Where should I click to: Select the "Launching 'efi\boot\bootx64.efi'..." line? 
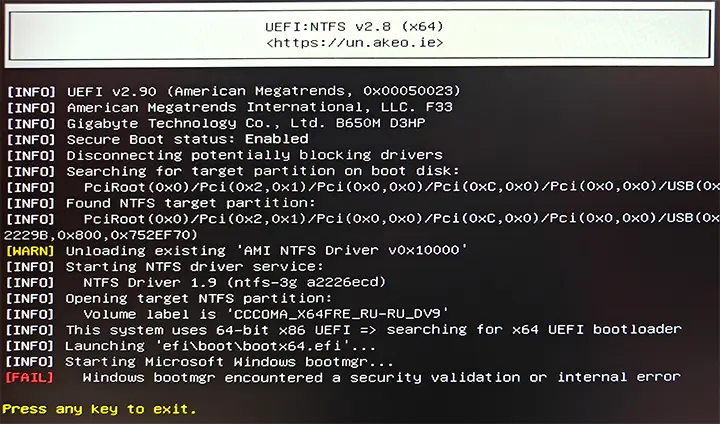coord(220,345)
